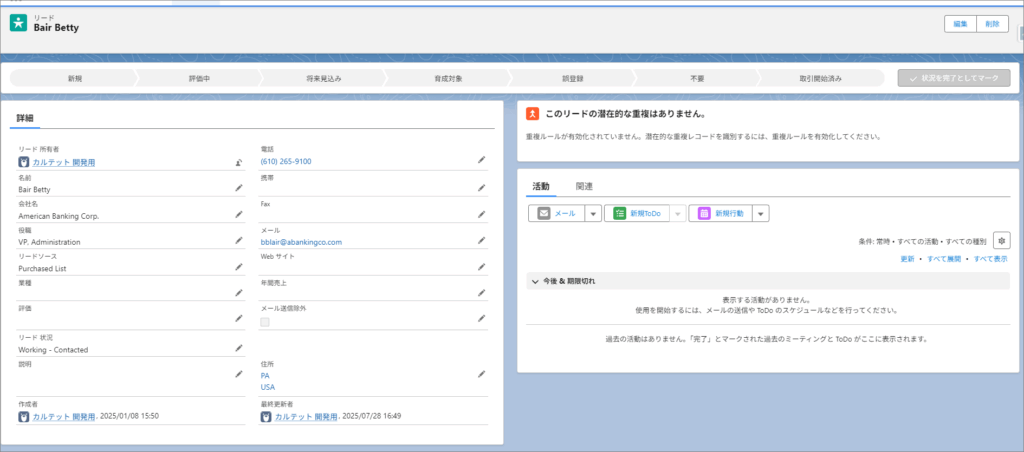This screenshot has width=1024, height=452.
Task: Toggle the メール送信除外 checkbox
Action: click(265, 322)
